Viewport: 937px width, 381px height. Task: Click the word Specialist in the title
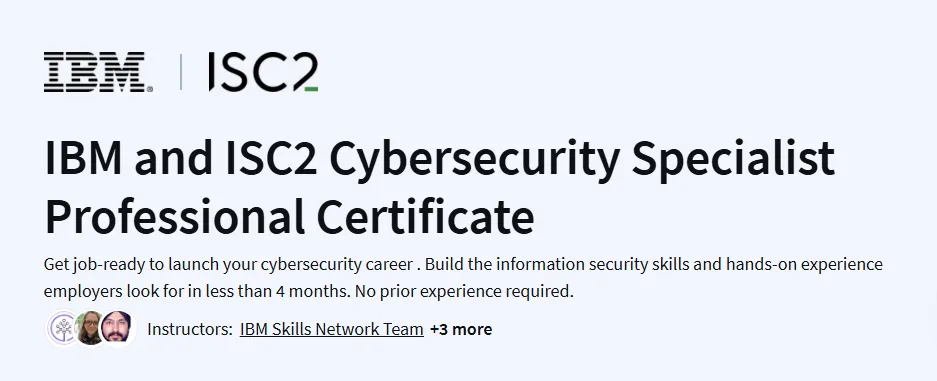click(733, 160)
